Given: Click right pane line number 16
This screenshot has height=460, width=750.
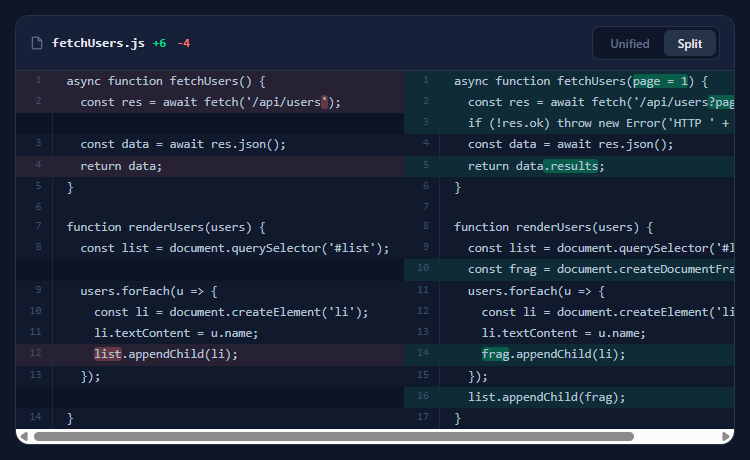Looking at the screenshot, I should (x=423, y=396).
